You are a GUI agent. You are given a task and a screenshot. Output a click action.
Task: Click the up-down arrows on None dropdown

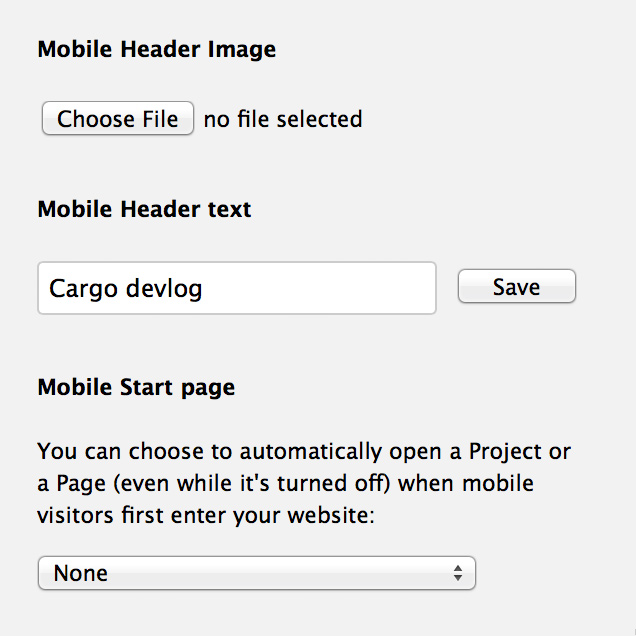(458, 573)
